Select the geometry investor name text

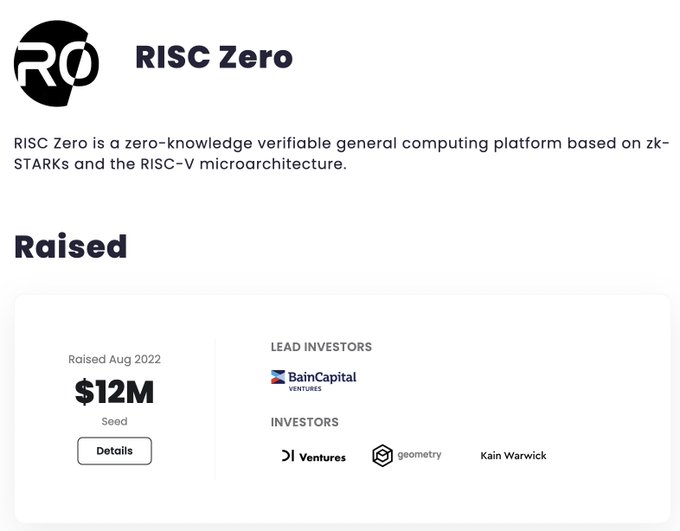[419, 455]
